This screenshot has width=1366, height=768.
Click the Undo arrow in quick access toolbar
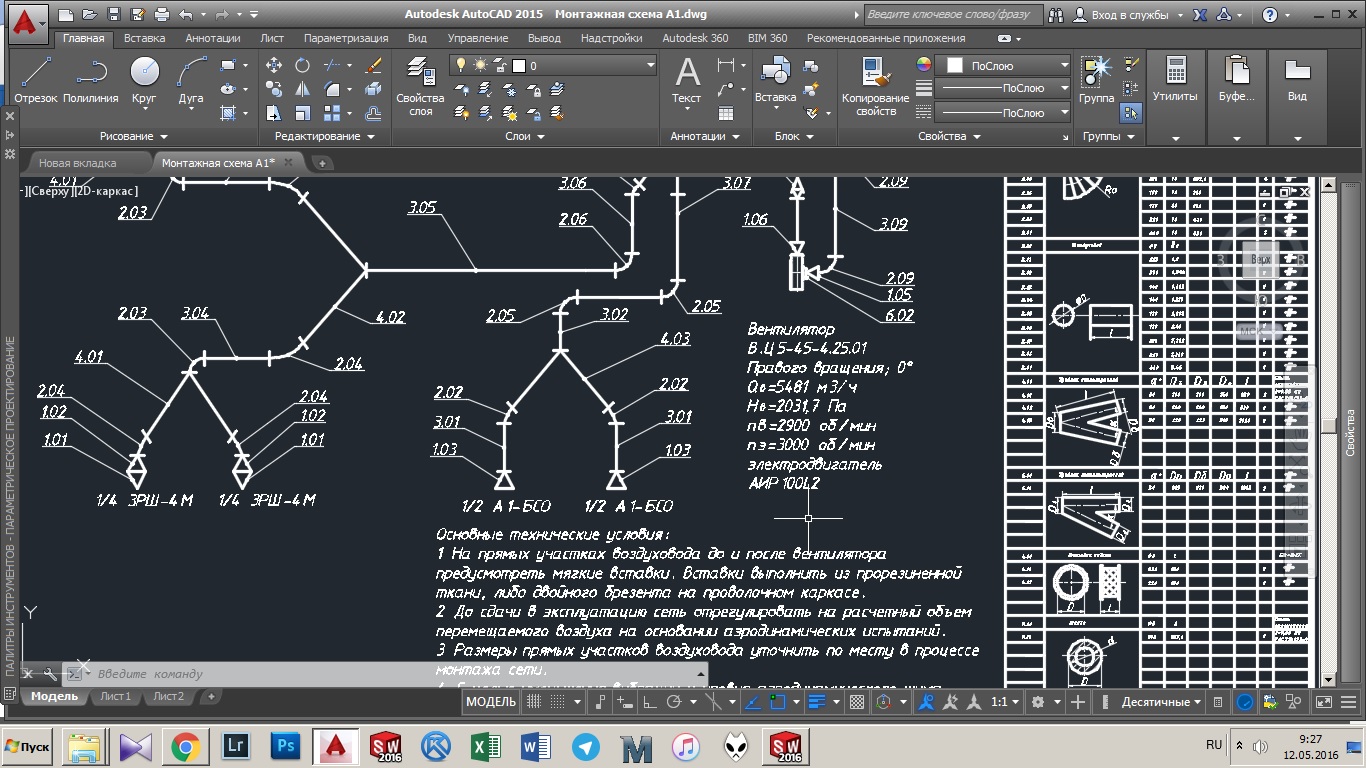coord(185,15)
